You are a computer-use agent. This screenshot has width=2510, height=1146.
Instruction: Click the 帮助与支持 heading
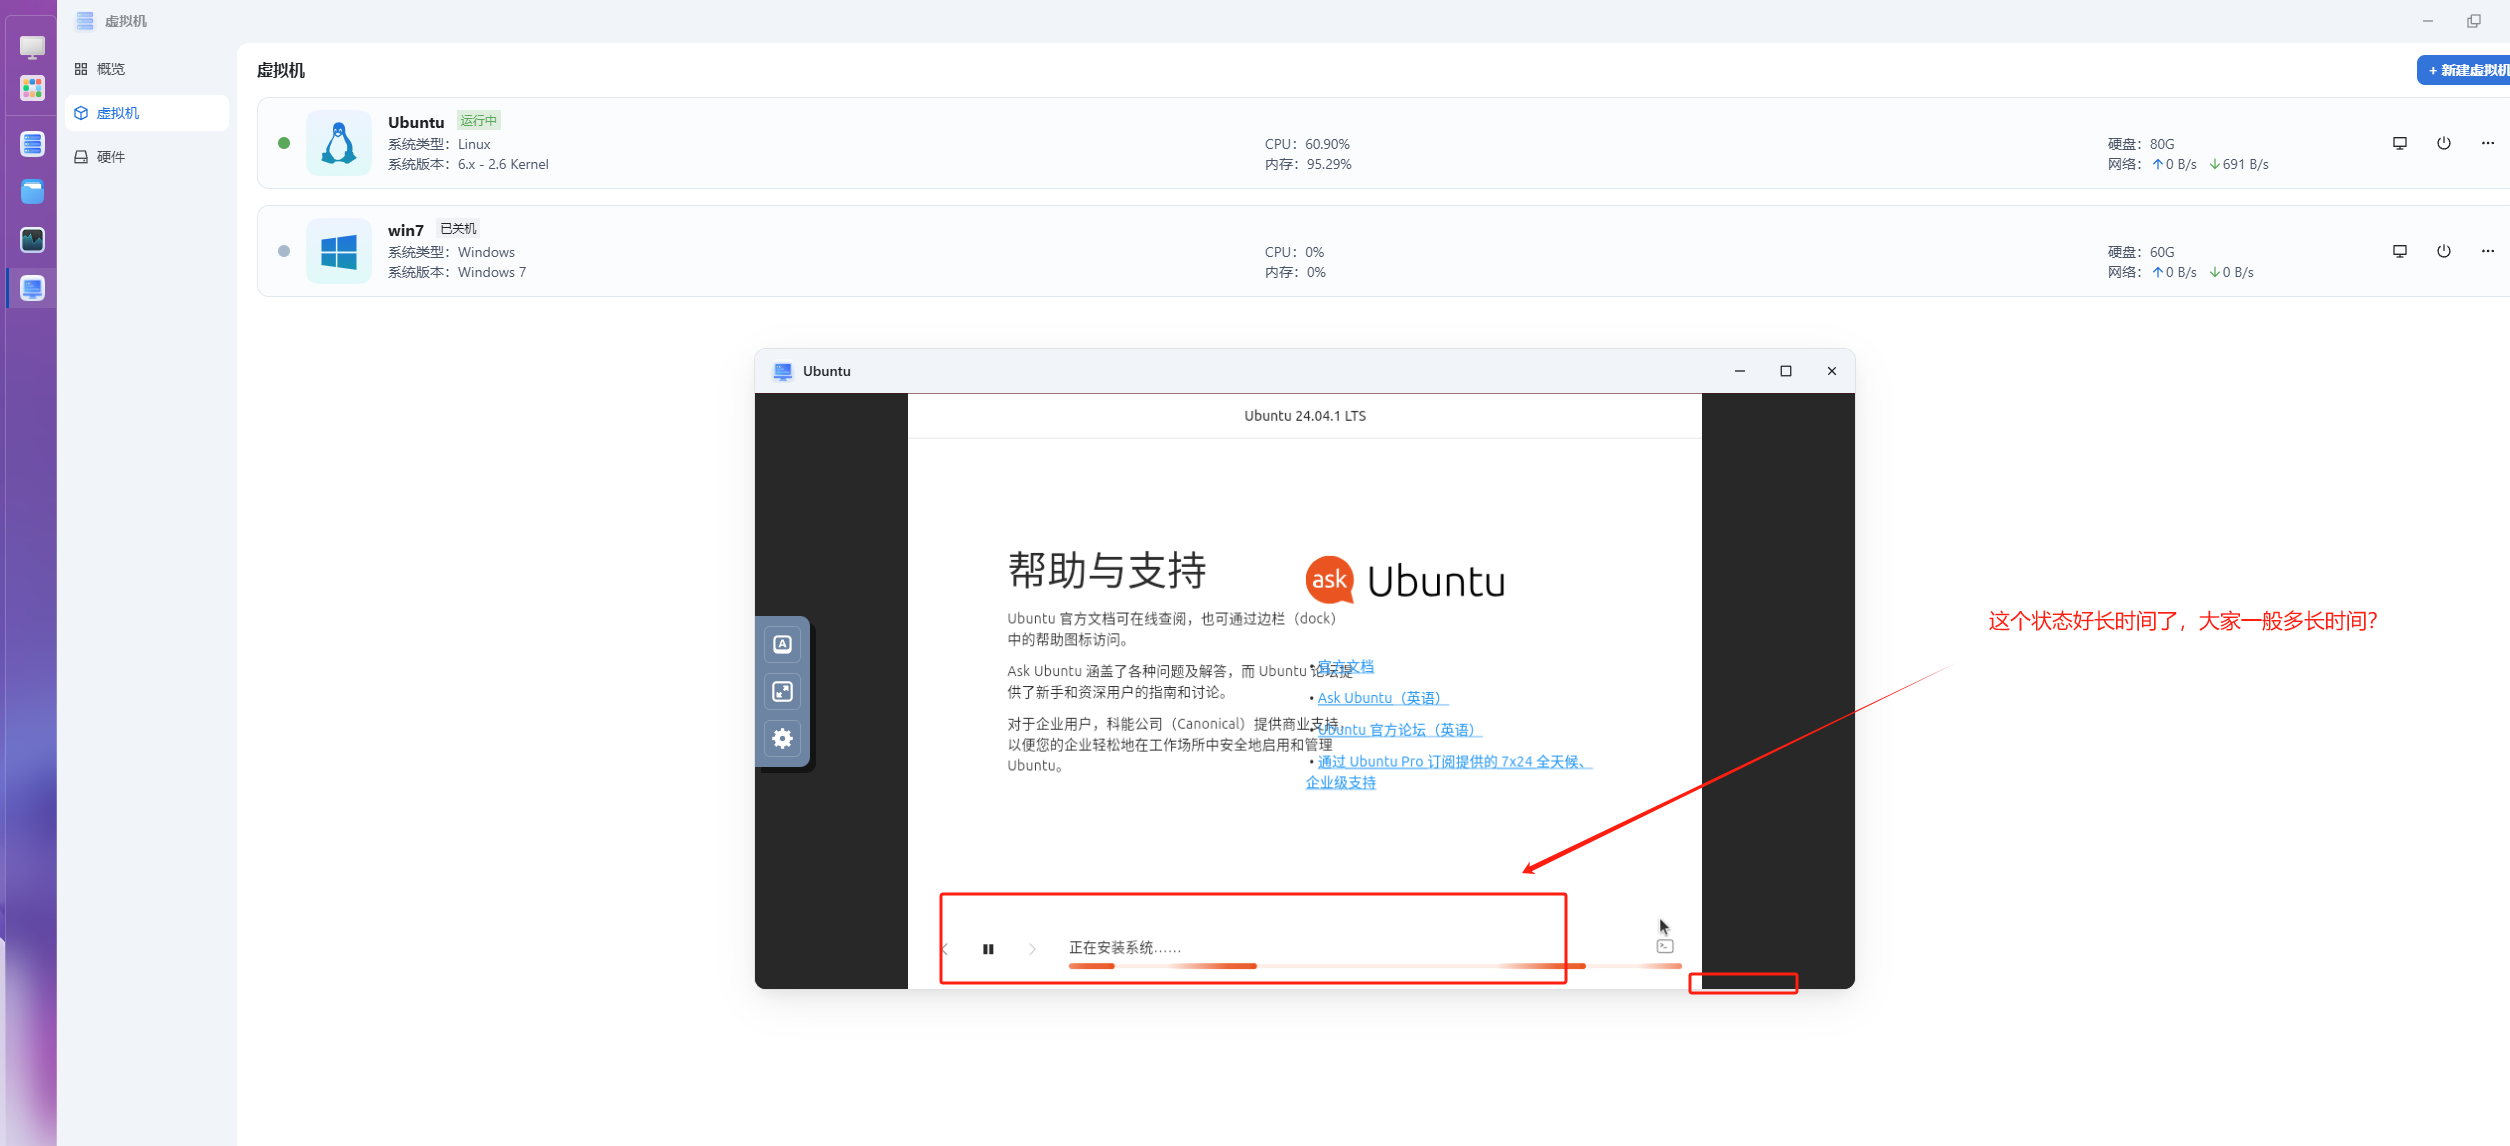[1107, 570]
